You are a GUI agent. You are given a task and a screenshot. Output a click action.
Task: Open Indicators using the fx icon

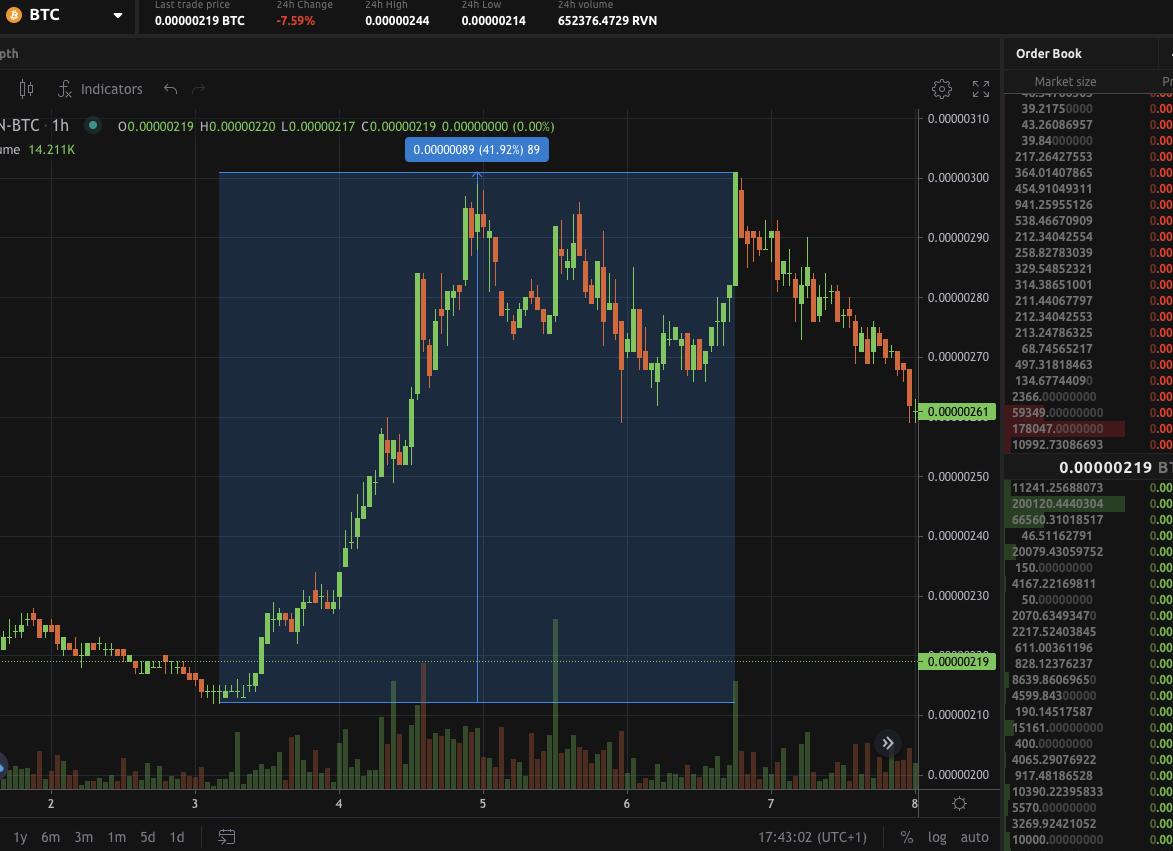[x=65, y=89]
